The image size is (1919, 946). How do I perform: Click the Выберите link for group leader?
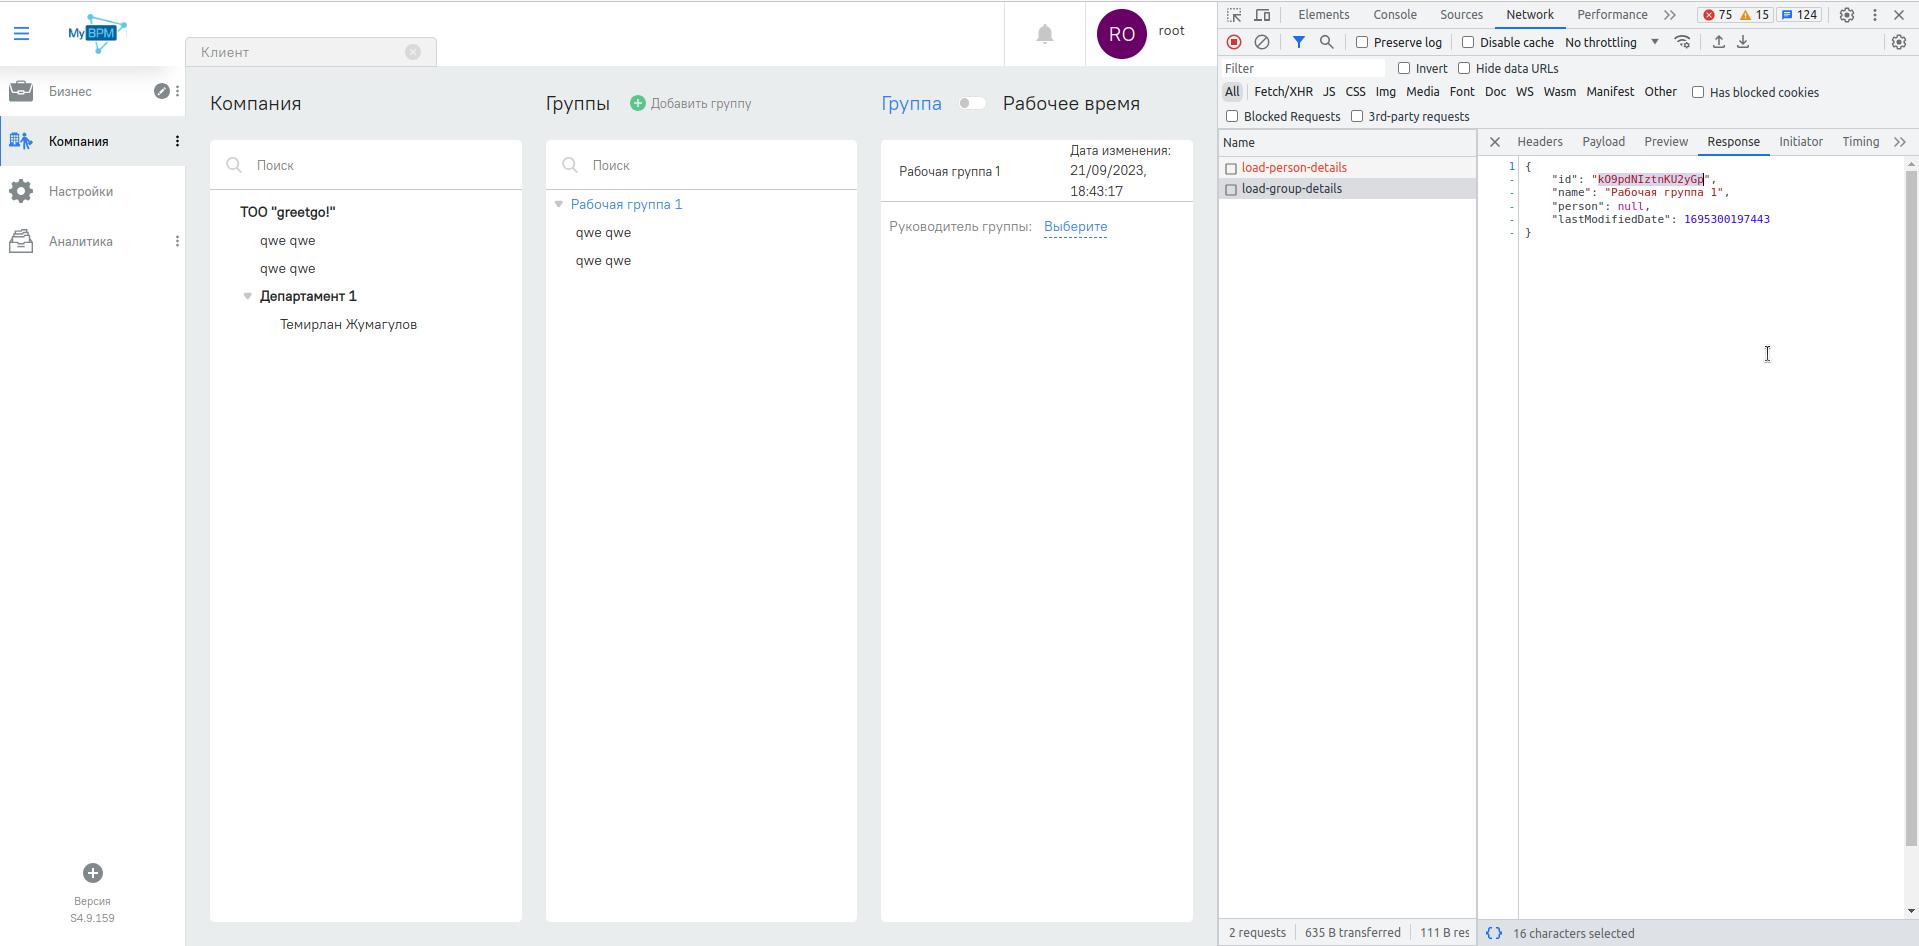tap(1075, 227)
